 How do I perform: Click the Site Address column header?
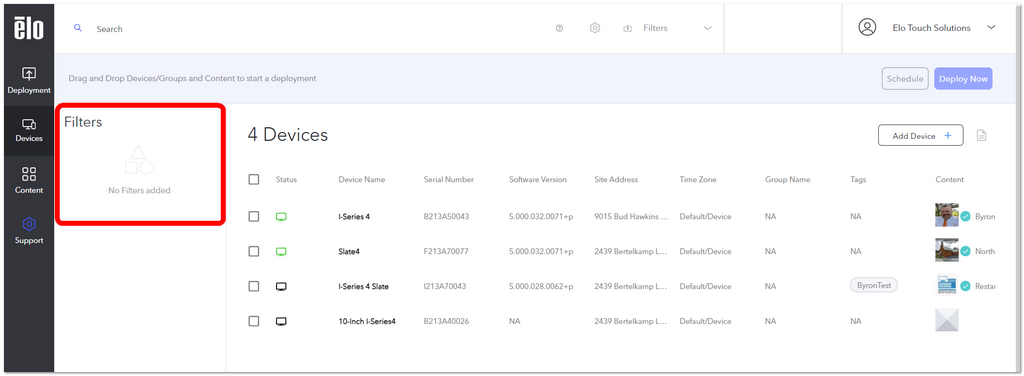[x=616, y=180]
